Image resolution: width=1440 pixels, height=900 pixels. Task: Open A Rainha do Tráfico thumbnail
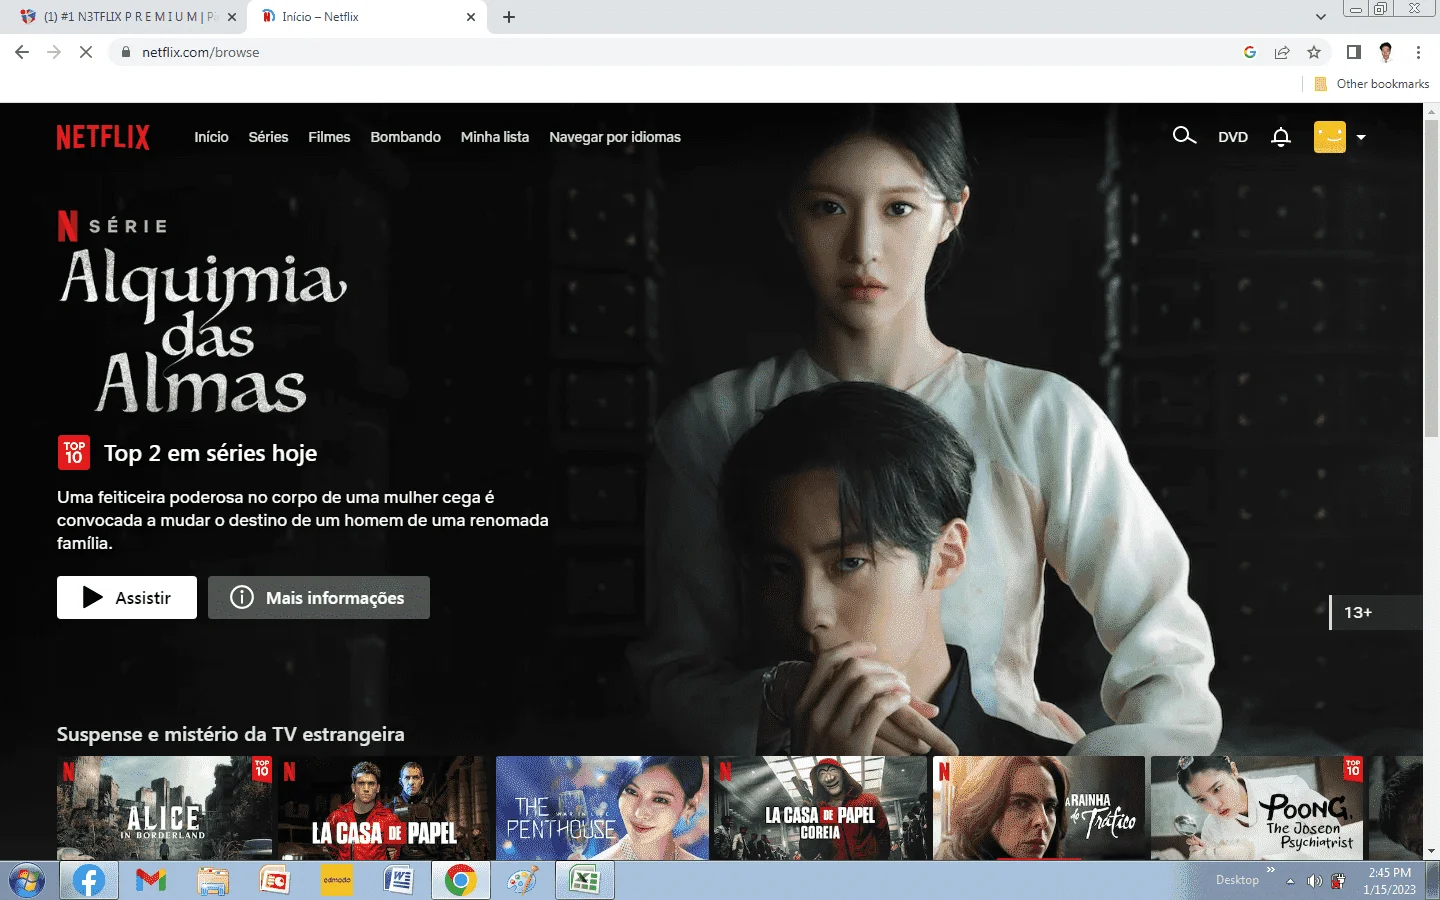coord(1039,808)
